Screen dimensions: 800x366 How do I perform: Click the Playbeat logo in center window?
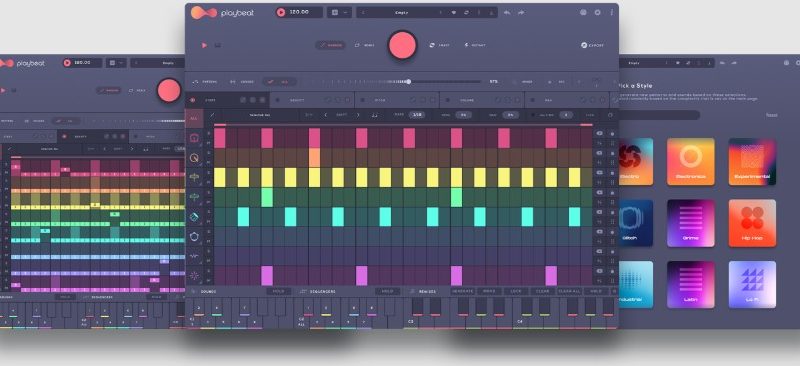tap(222, 12)
